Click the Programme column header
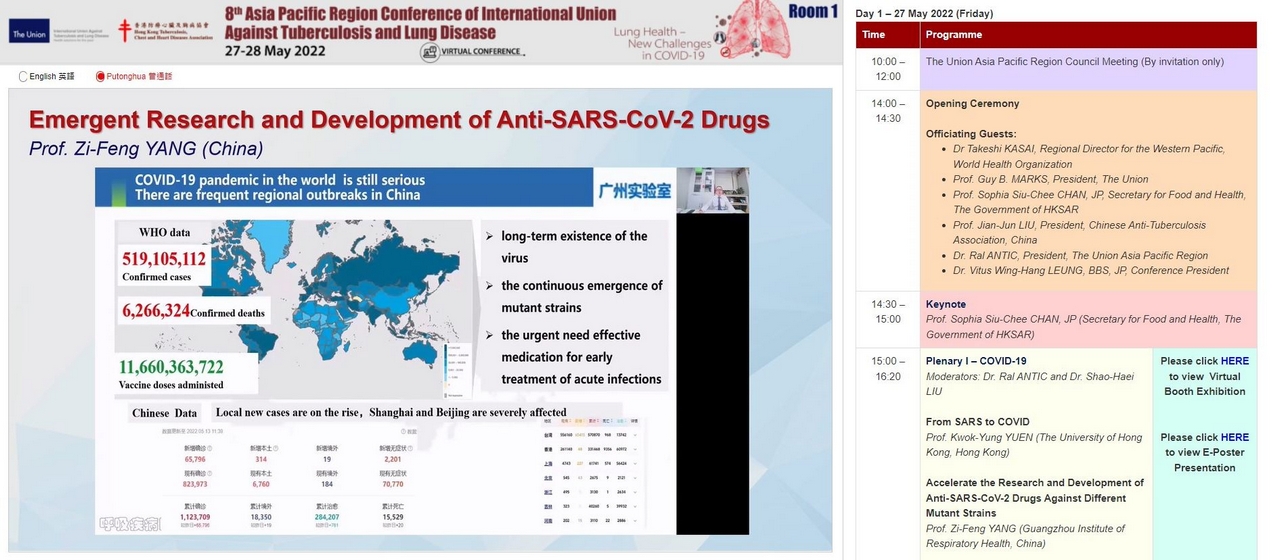This screenshot has width=1280, height=560. pyautogui.click(x=954, y=35)
